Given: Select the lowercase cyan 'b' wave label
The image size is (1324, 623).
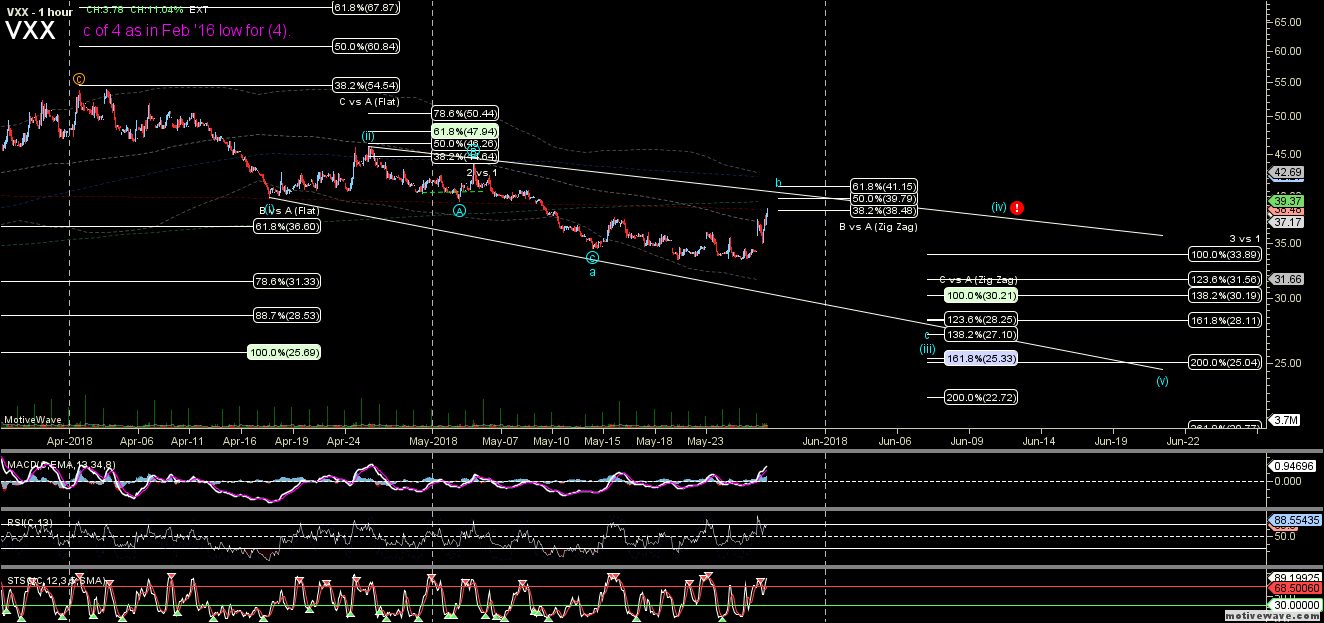Looking at the screenshot, I should click(779, 183).
